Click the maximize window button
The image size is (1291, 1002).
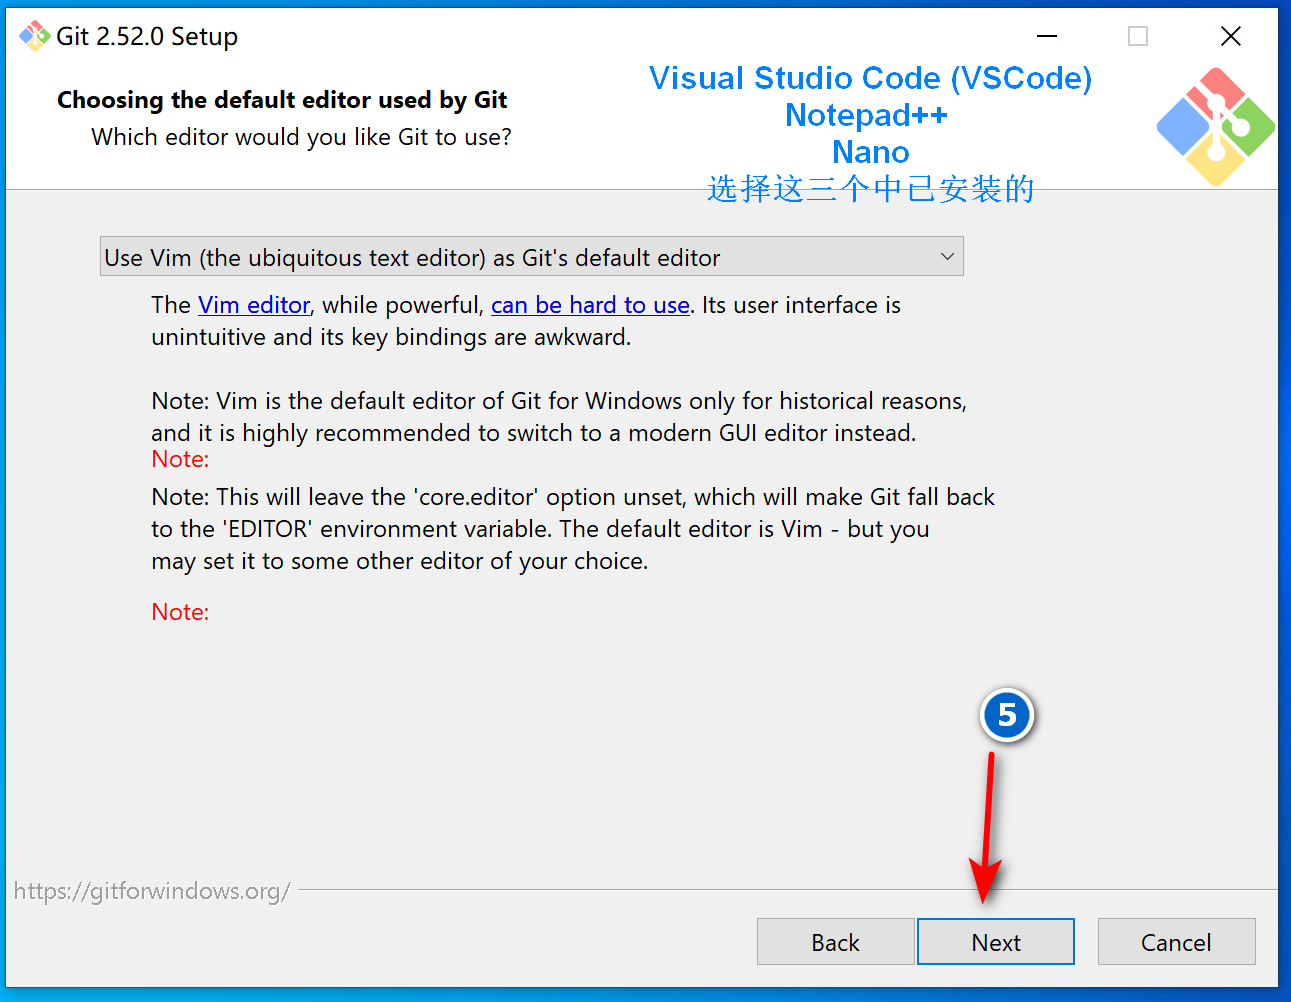click(x=1138, y=36)
